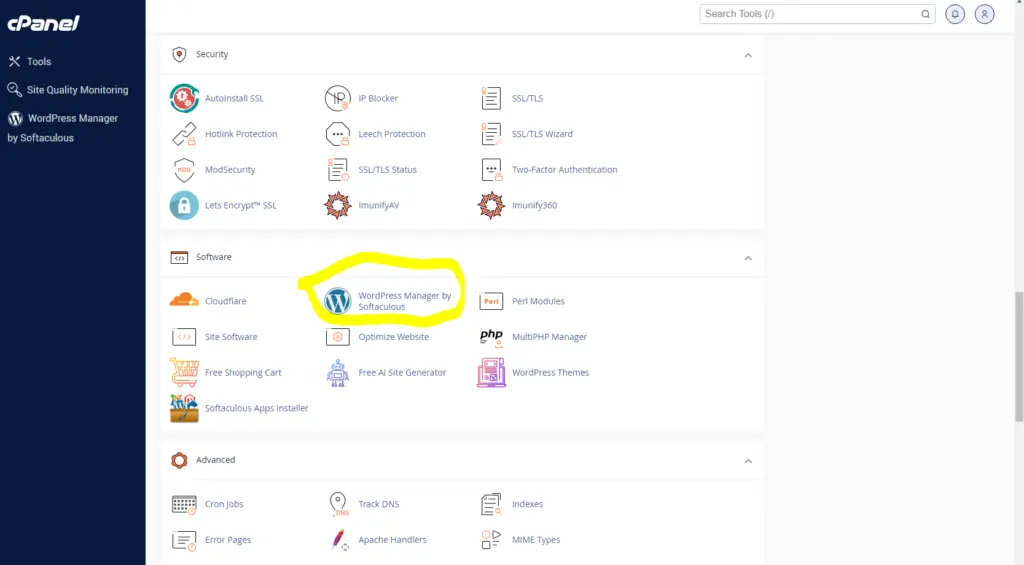Screen dimensions: 1024x565
Task: Click the search magnifier icon
Action: coord(925,14)
